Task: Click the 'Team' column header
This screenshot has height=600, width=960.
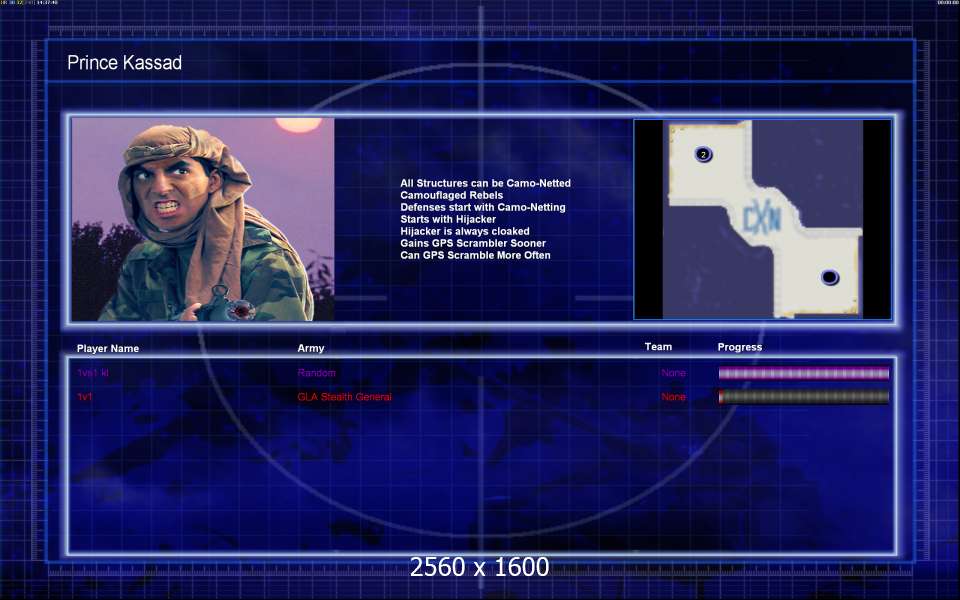Action: pos(658,347)
